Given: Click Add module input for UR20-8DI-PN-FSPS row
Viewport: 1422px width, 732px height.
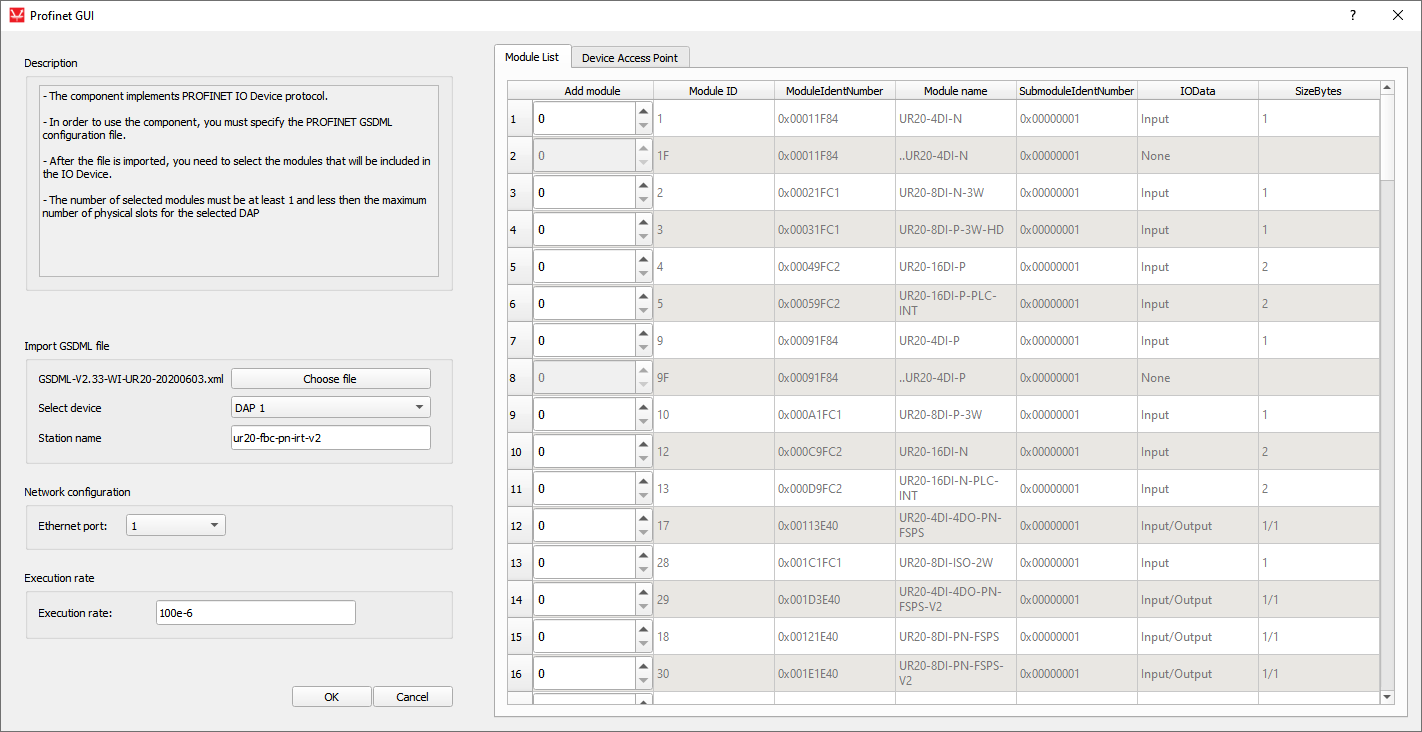Looking at the screenshot, I should [583, 637].
